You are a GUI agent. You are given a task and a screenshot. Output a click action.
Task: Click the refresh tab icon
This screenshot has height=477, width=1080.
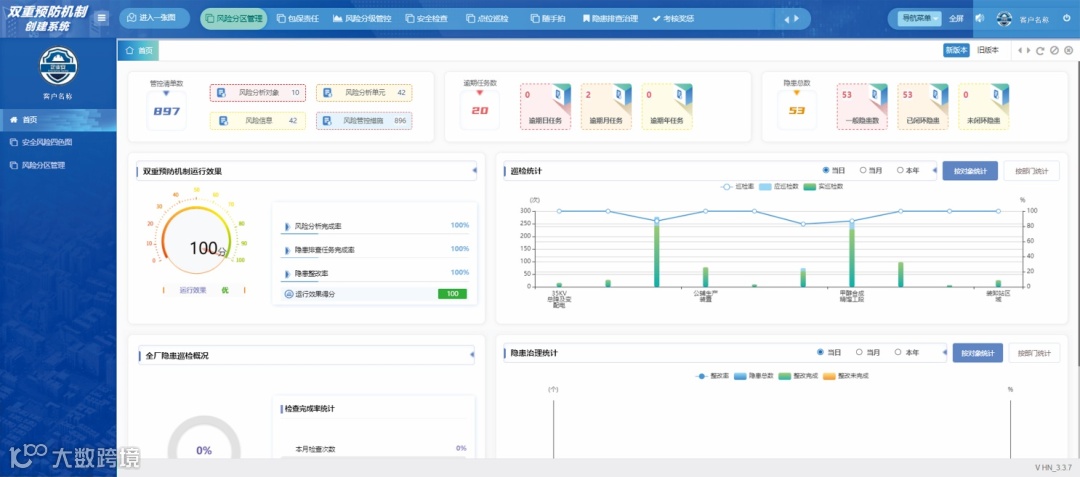point(1040,50)
